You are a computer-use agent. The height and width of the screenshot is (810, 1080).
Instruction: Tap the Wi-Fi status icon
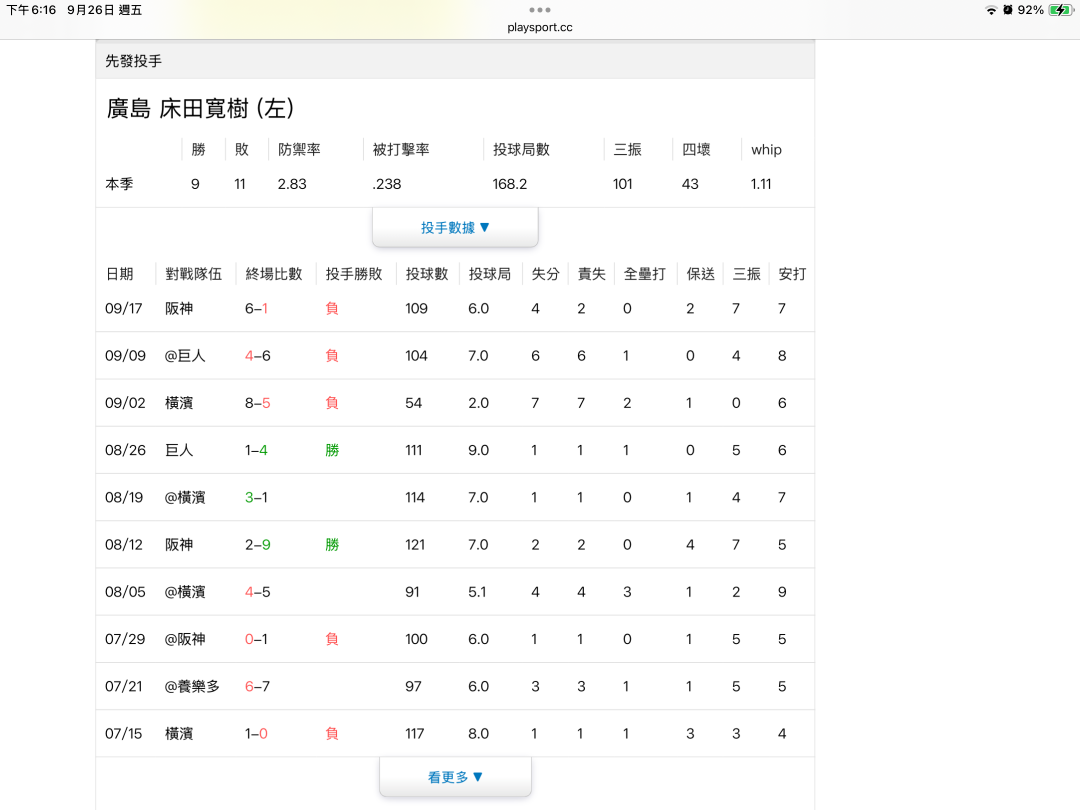990,10
